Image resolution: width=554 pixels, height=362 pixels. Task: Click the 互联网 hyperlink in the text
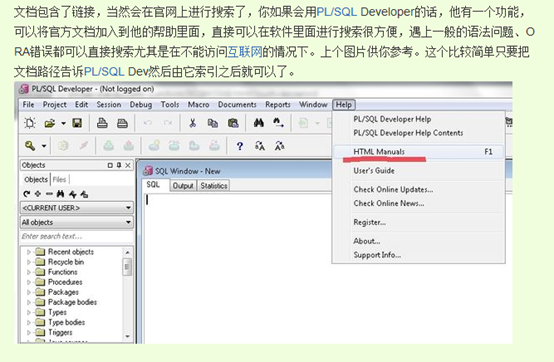pyautogui.click(x=245, y=52)
